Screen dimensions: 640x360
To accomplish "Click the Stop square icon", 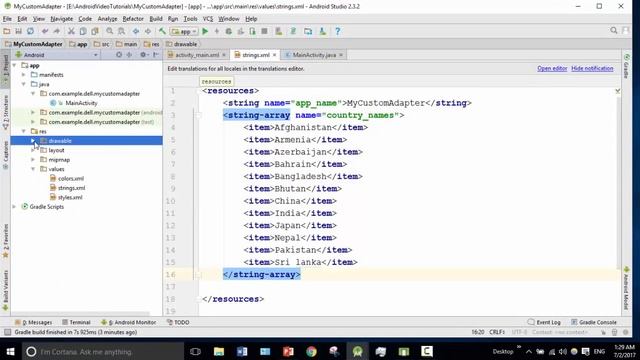I will pos(264,31).
